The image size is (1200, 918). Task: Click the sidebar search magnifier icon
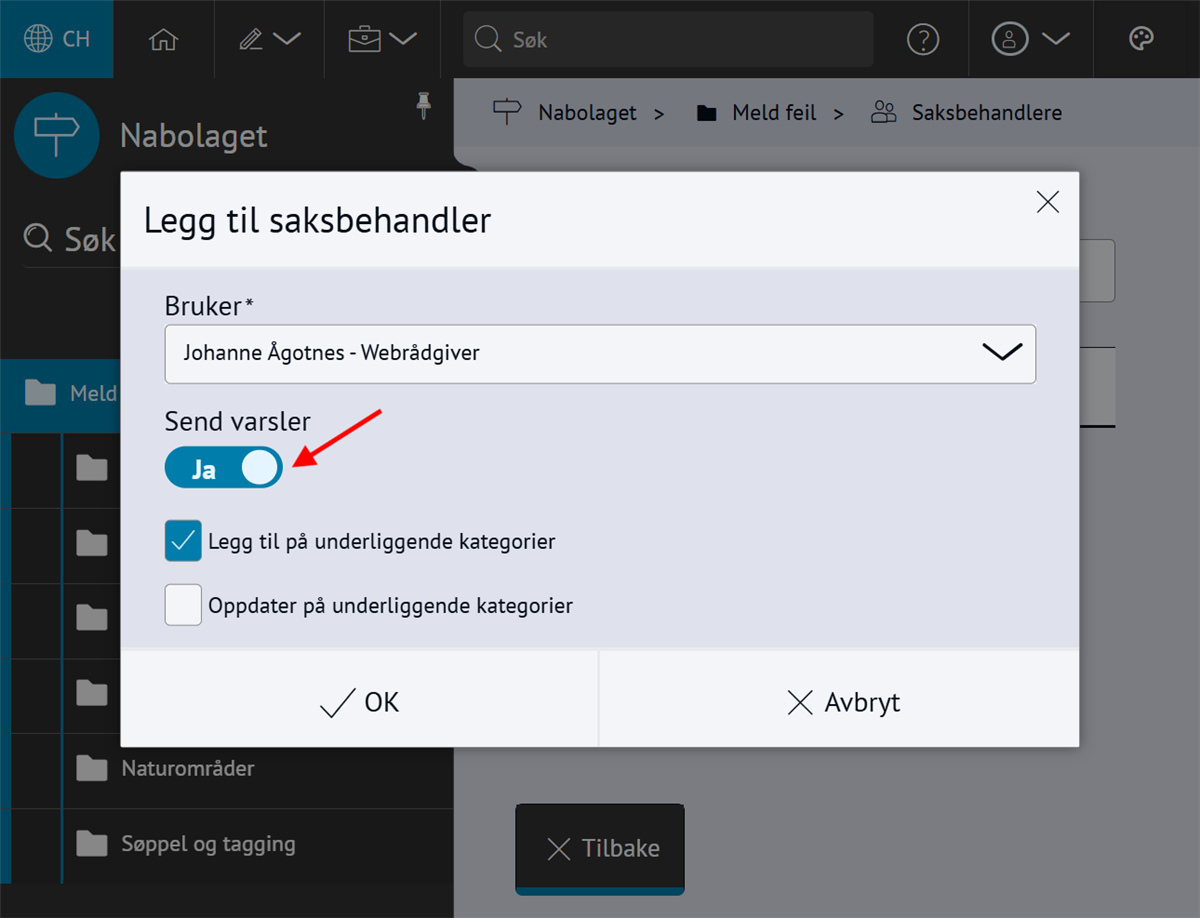[x=38, y=239]
